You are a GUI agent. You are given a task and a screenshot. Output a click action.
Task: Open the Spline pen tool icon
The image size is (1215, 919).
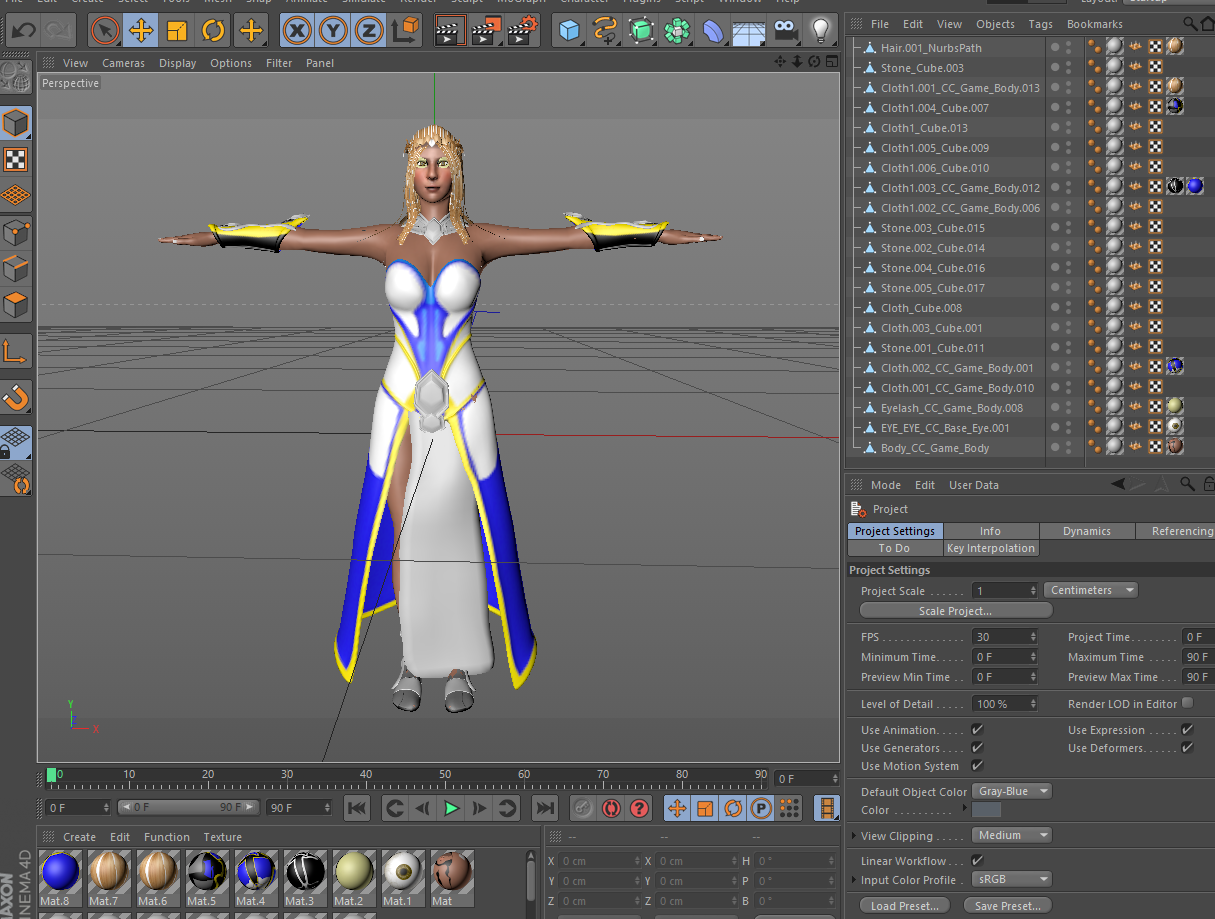605,31
